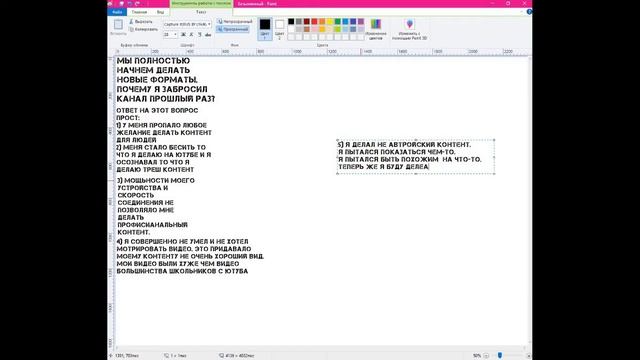Click the Копировать copy button
This screenshot has height=360, width=640.
point(143,29)
